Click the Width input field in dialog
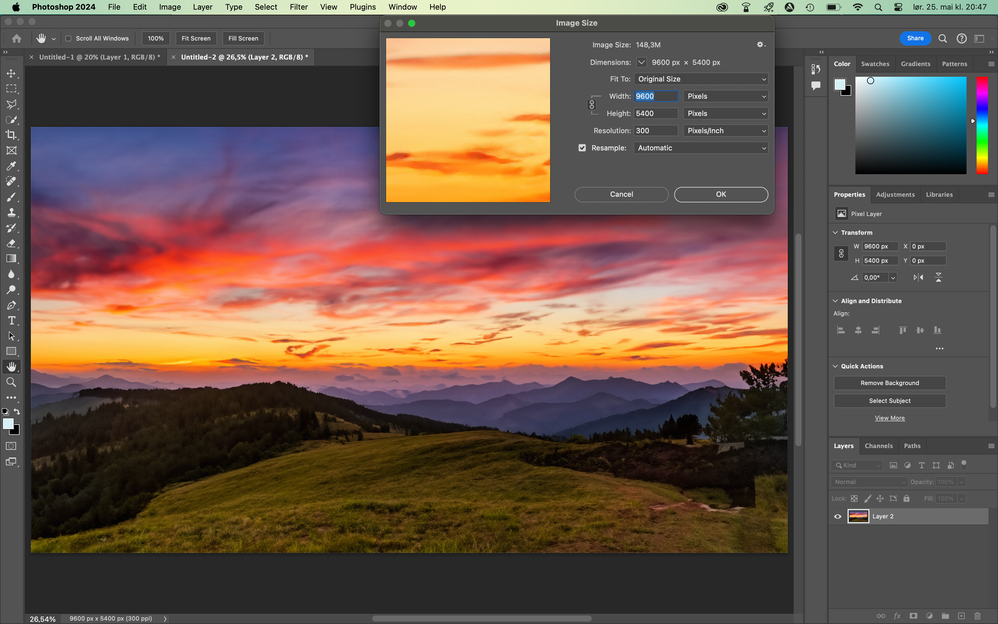998x624 pixels. (x=656, y=96)
